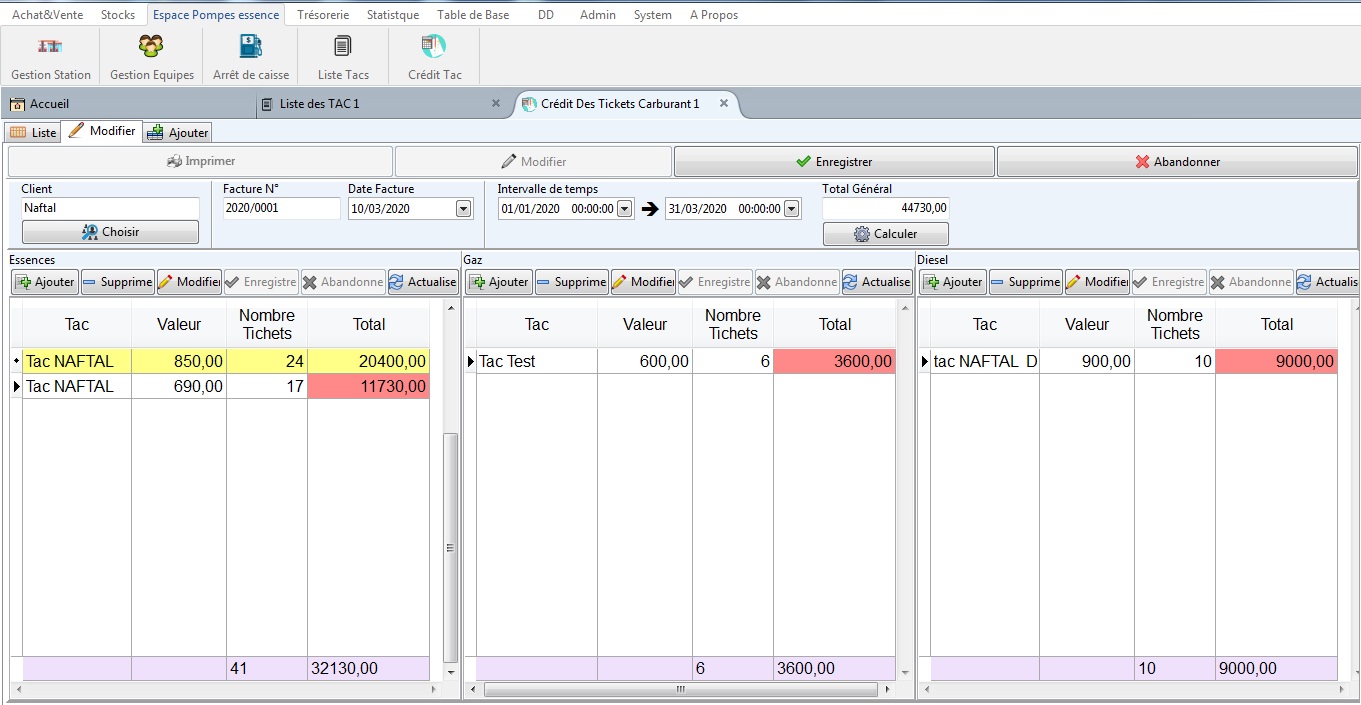Expand the interval end date dropdown

(792, 209)
